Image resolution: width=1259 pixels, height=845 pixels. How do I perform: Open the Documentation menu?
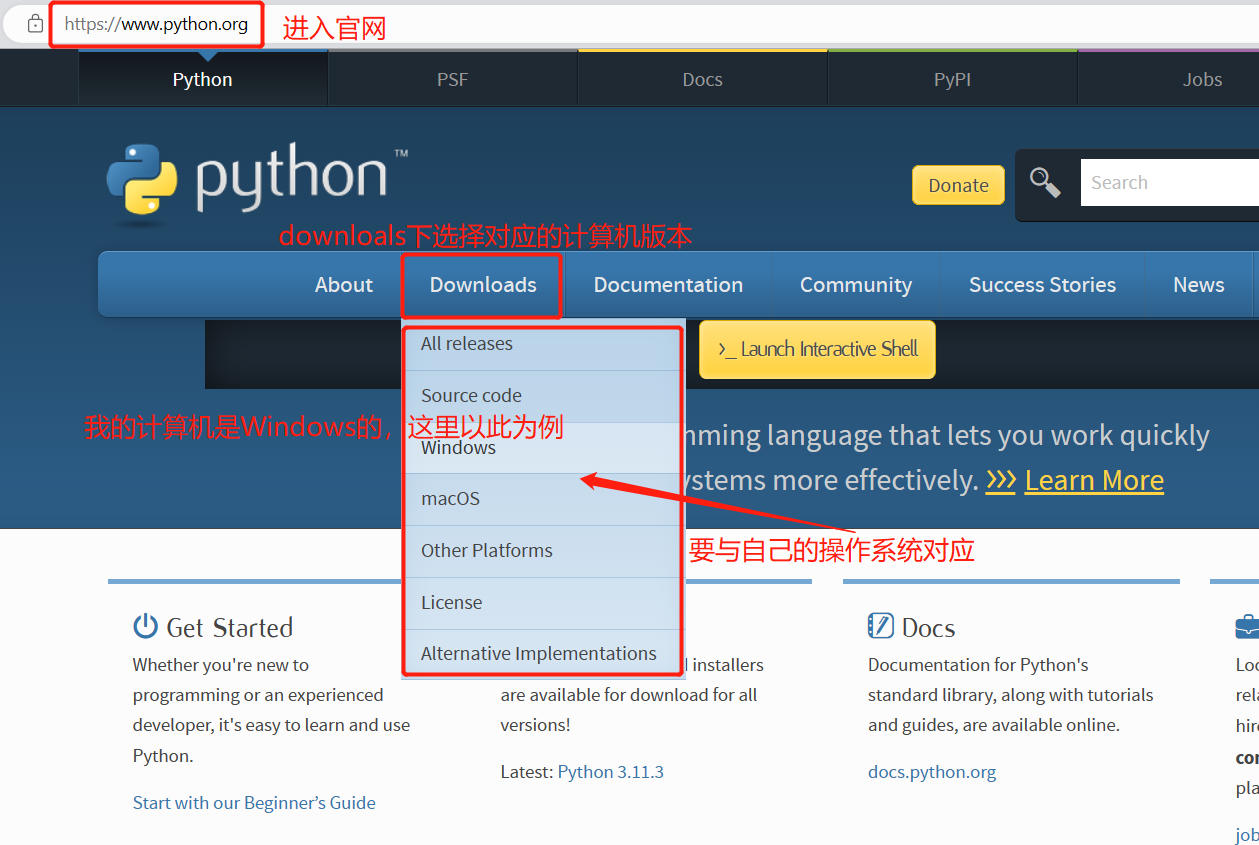coord(668,285)
